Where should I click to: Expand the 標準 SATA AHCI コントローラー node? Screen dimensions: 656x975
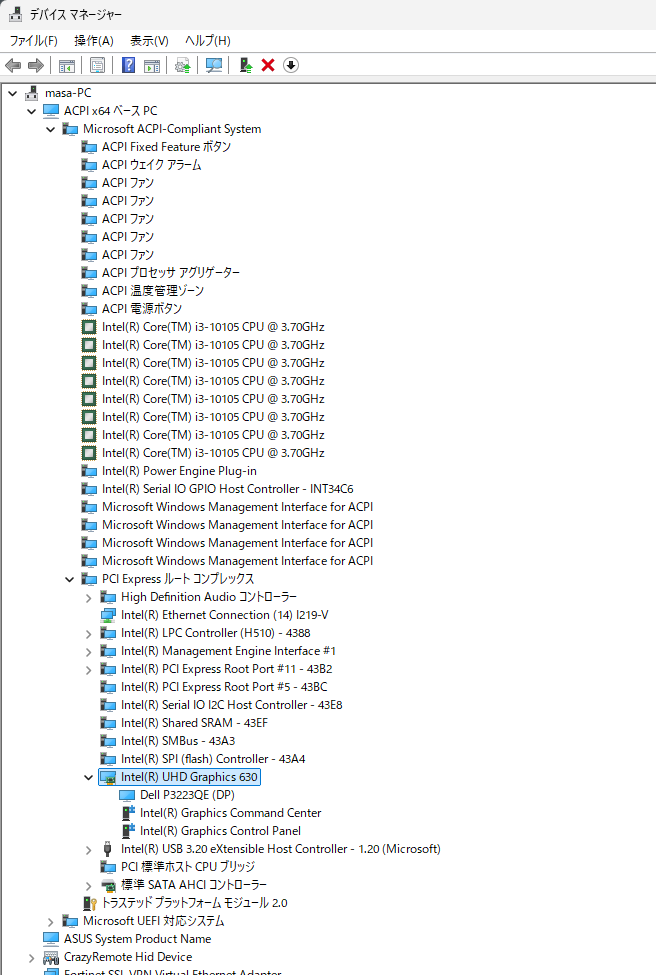(88, 886)
